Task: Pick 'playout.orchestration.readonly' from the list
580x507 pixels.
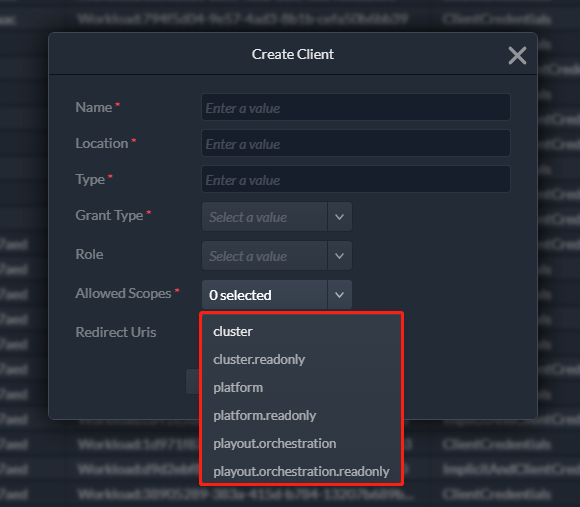Action: 301,471
